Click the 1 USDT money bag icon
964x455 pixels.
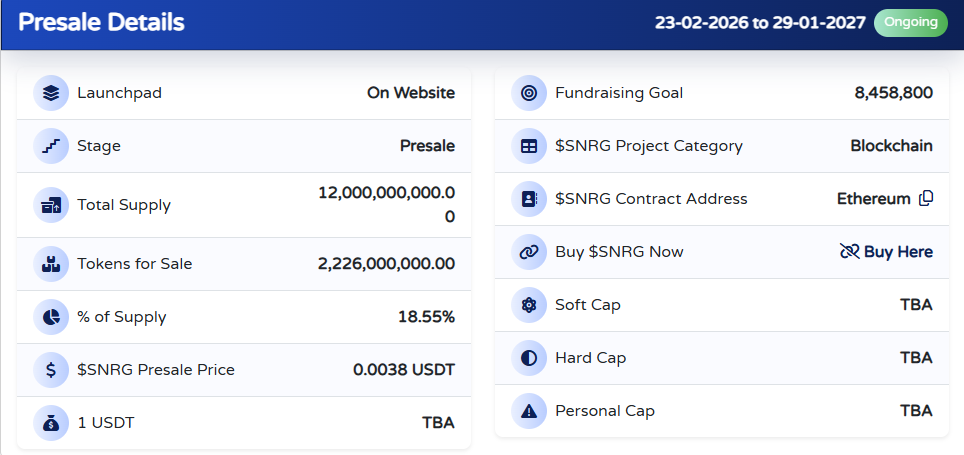coord(51,423)
